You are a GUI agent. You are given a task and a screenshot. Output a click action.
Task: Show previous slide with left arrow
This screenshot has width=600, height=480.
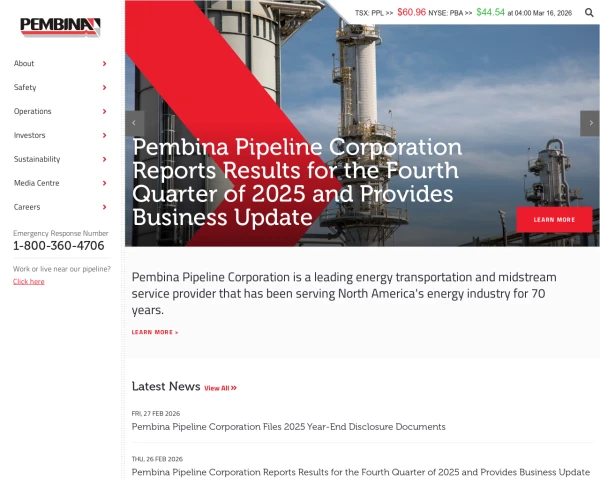(x=134, y=123)
